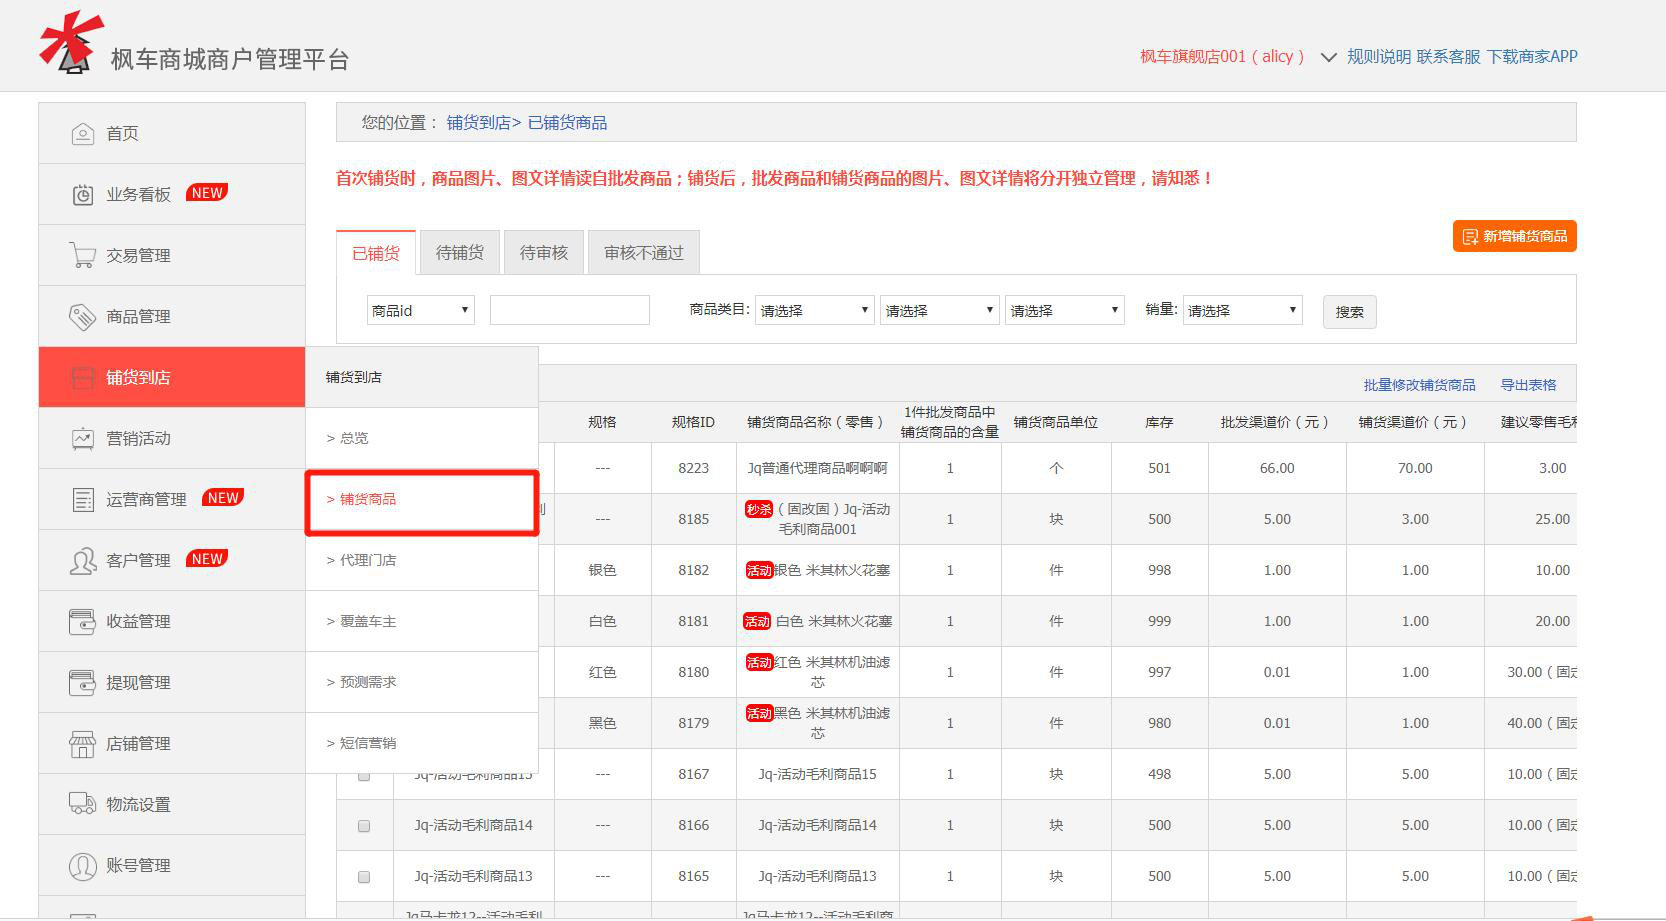Expand the 销量 dropdown filter
This screenshot has width=1666, height=921.
coord(1242,311)
